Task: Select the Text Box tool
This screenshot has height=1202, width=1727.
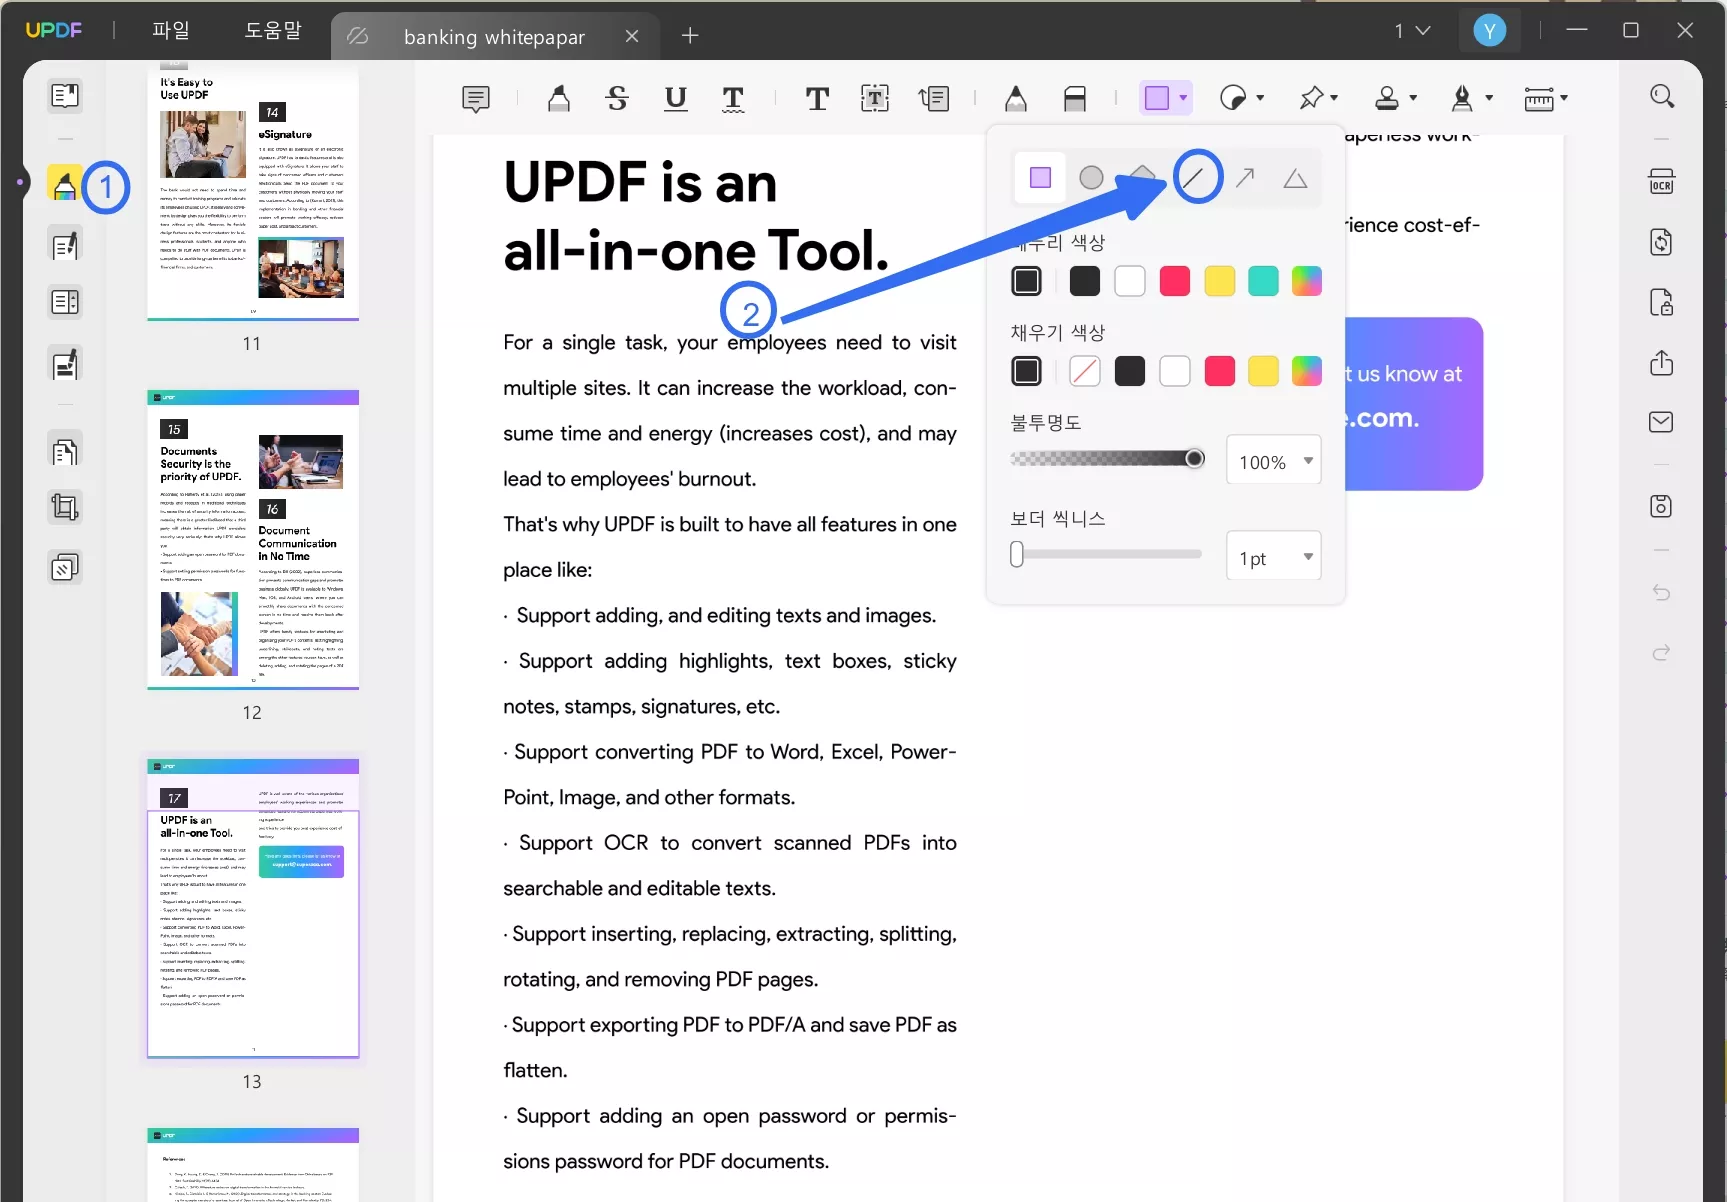Action: (x=875, y=98)
